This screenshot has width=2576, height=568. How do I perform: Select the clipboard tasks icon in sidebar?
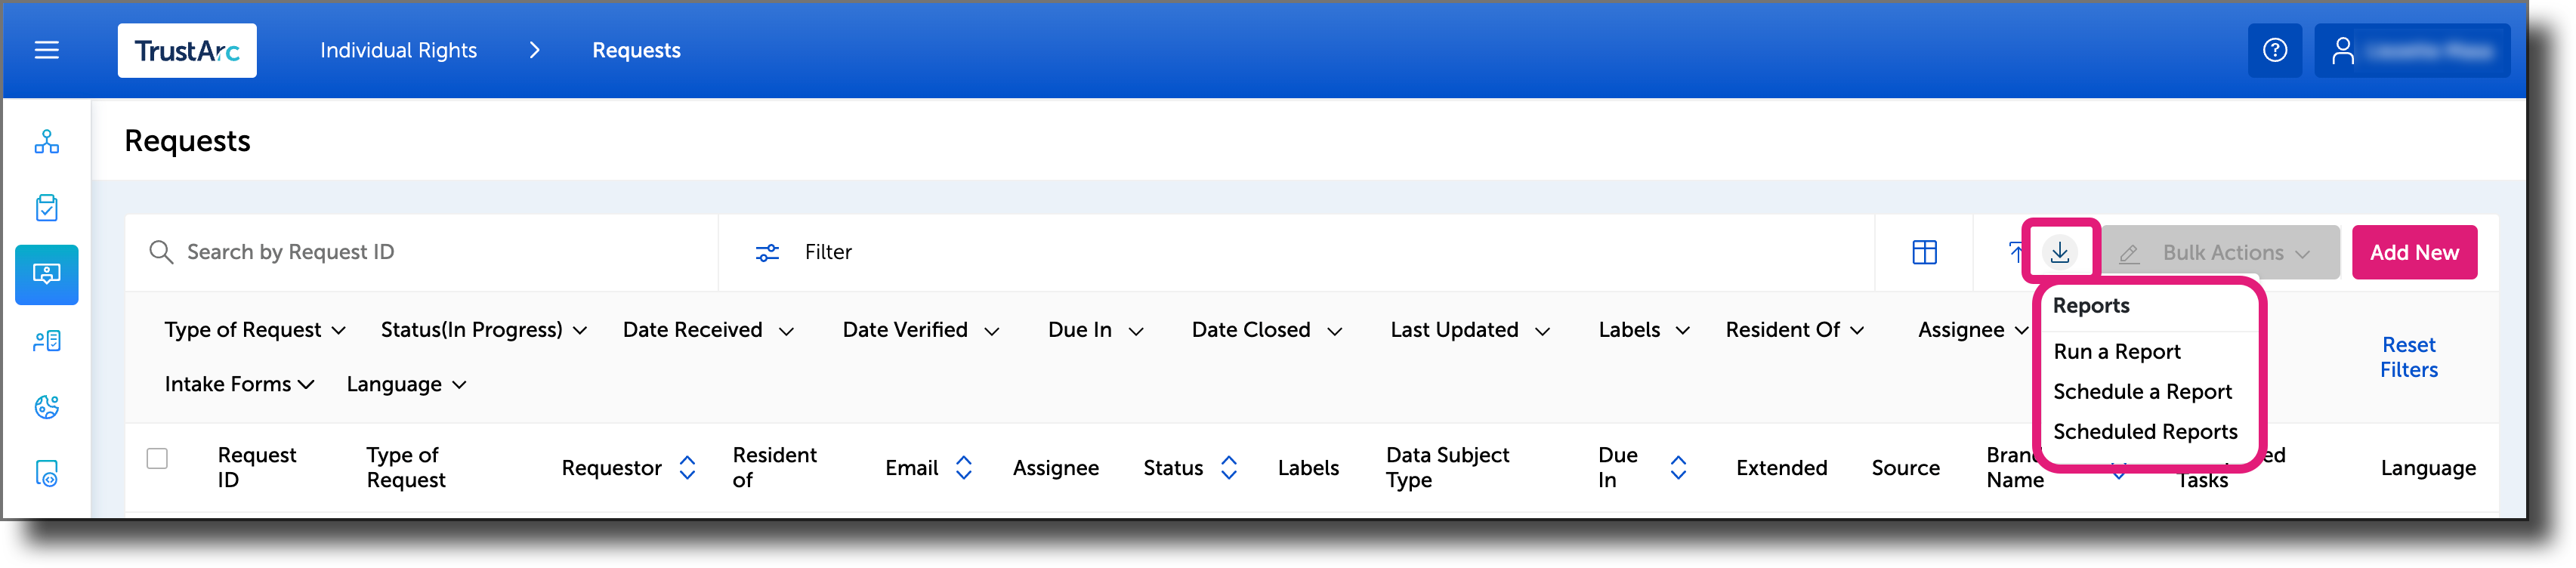(x=47, y=207)
